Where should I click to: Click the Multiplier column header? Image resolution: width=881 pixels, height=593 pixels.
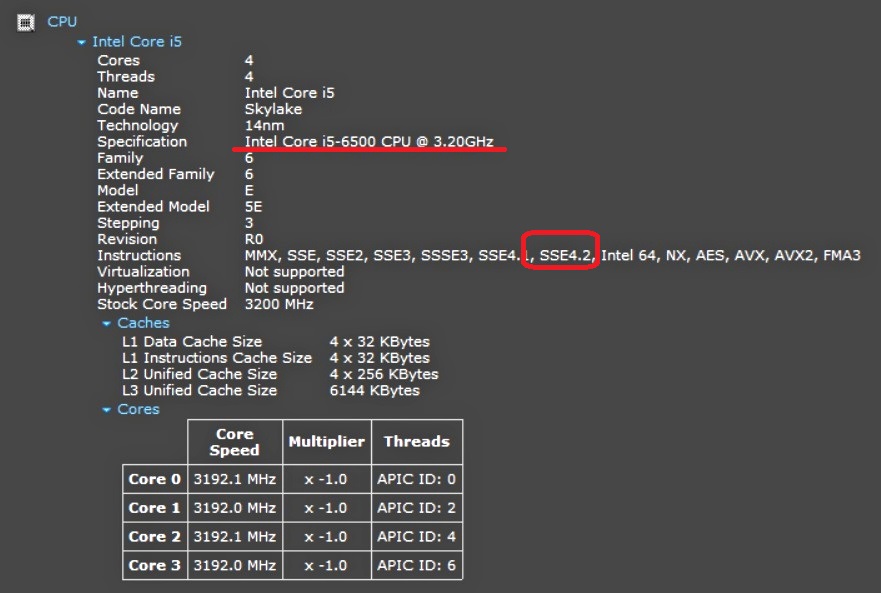pyautogui.click(x=327, y=442)
